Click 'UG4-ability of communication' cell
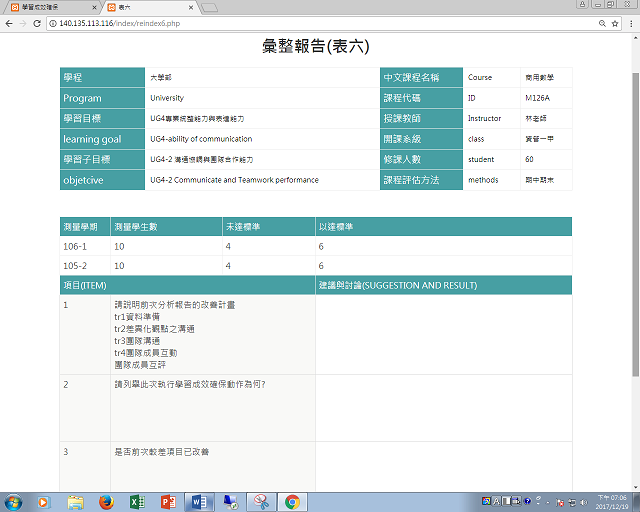Viewport: 640px width, 512px height. (262, 139)
